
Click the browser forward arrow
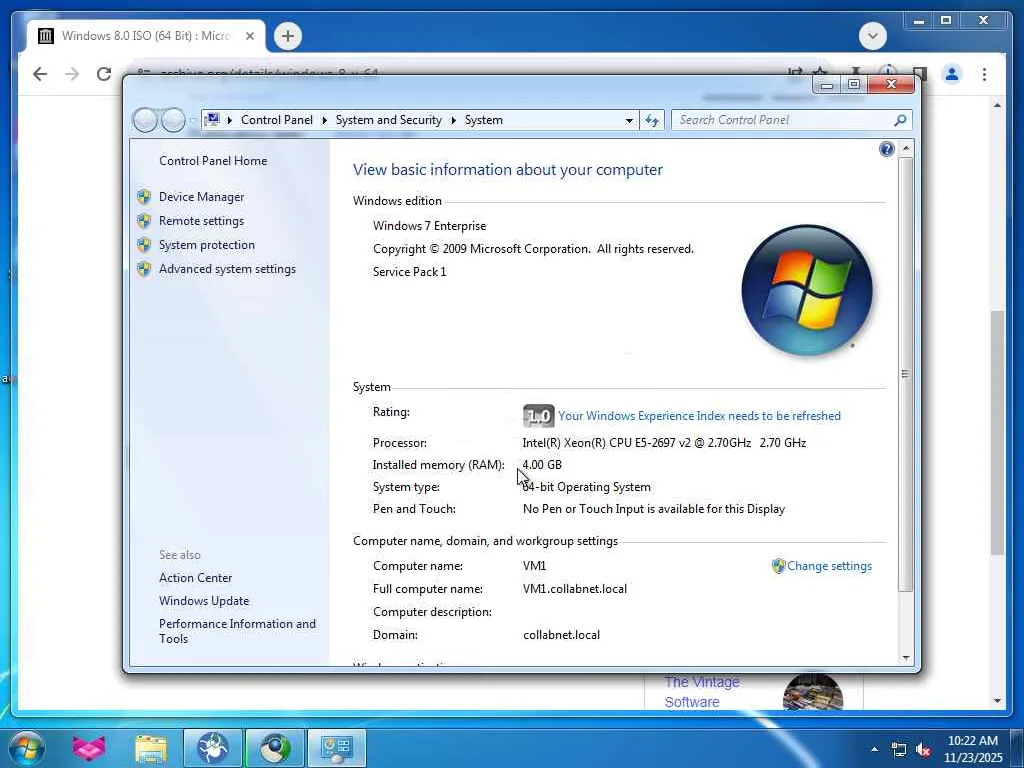[72, 74]
